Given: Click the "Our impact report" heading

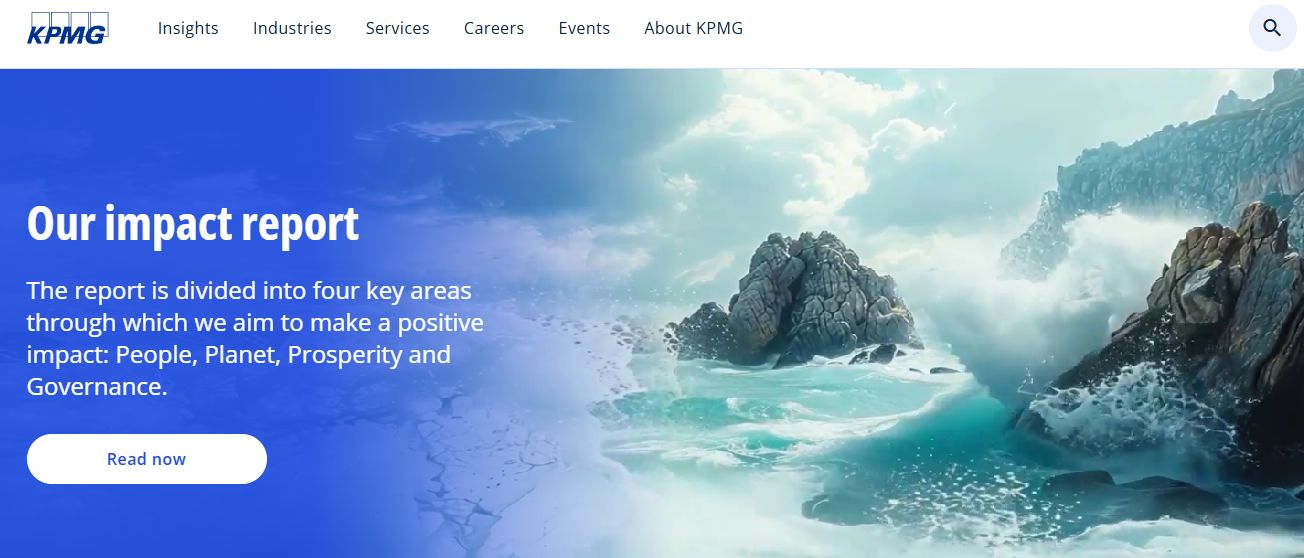Looking at the screenshot, I should click(193, 224).
